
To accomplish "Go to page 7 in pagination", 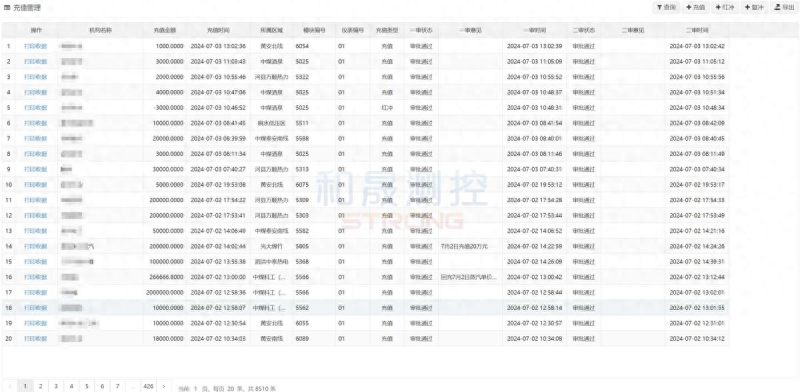I will [x=117, y=386].
